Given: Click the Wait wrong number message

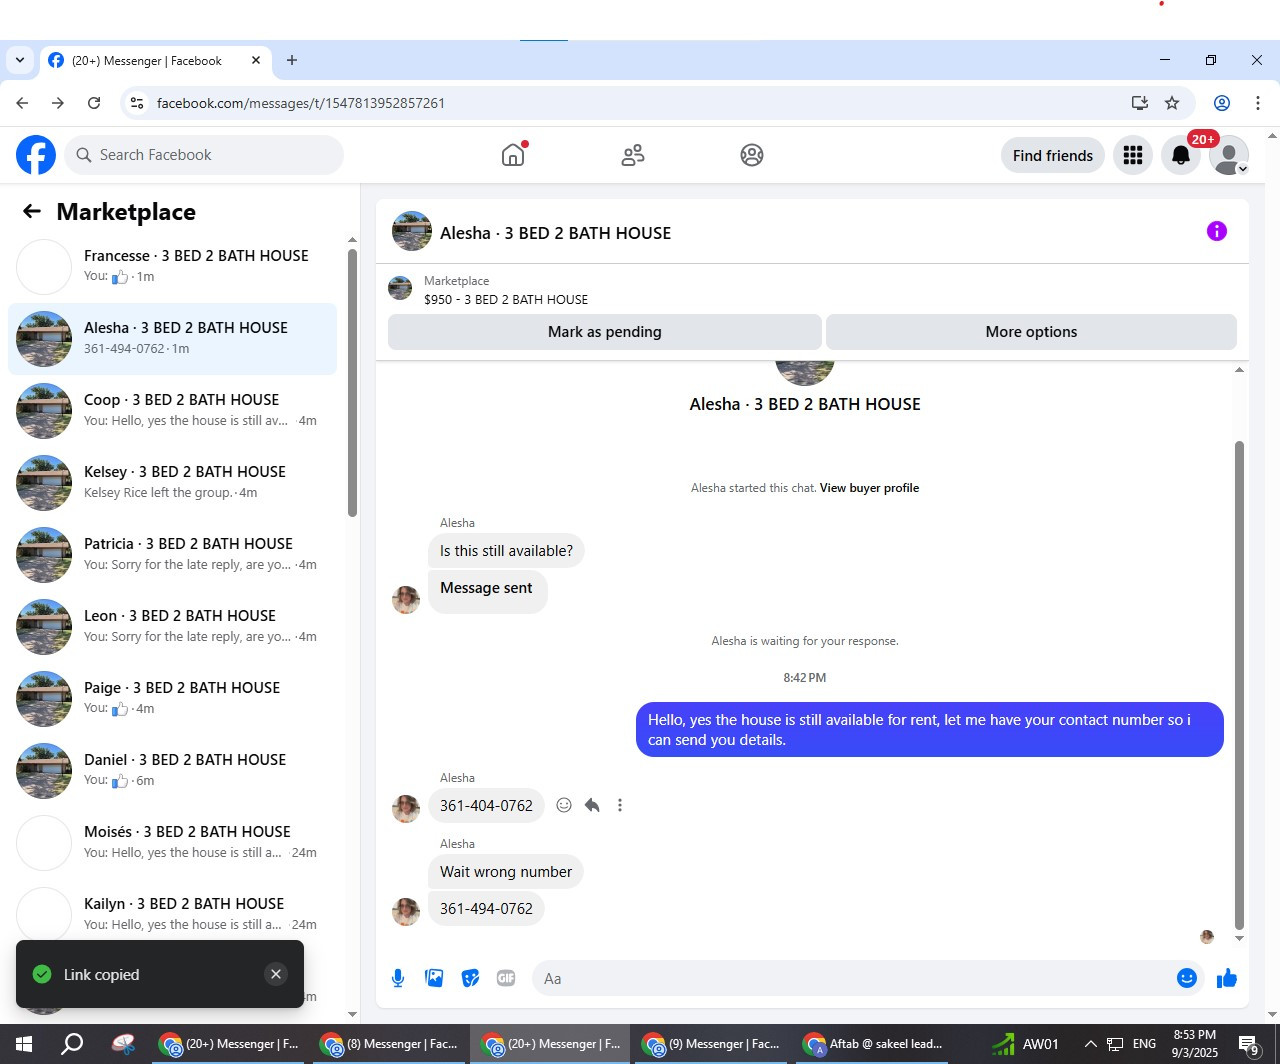Looking at the screenshot, I should click(506, 871).
